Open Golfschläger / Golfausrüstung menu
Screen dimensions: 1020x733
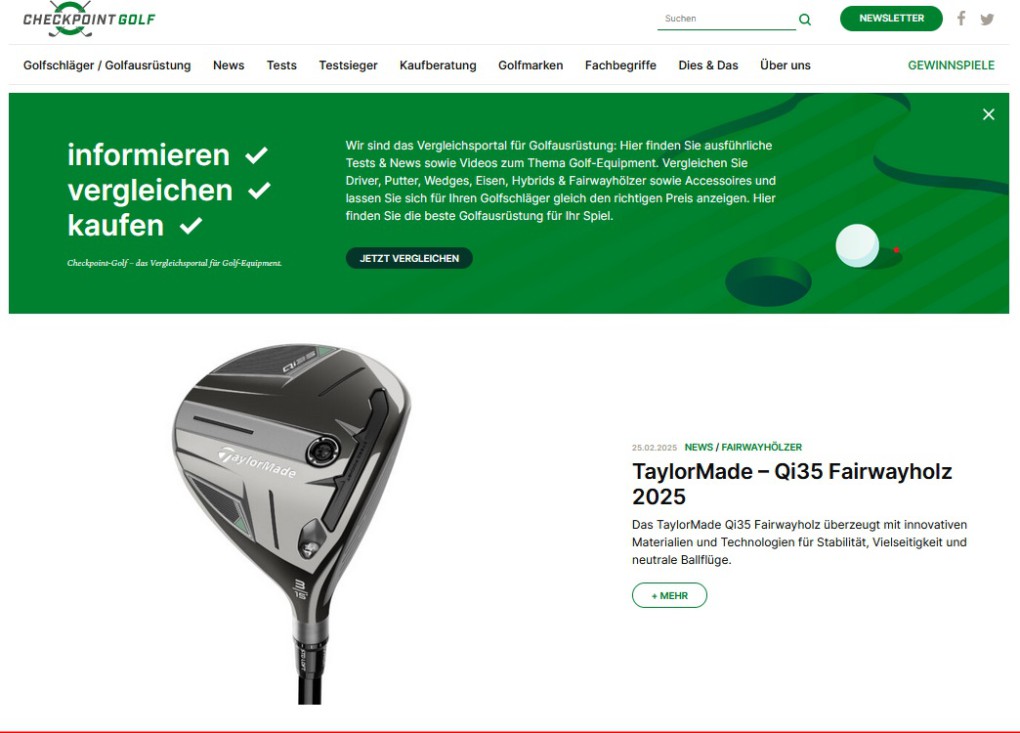click(x=107, y=65)
